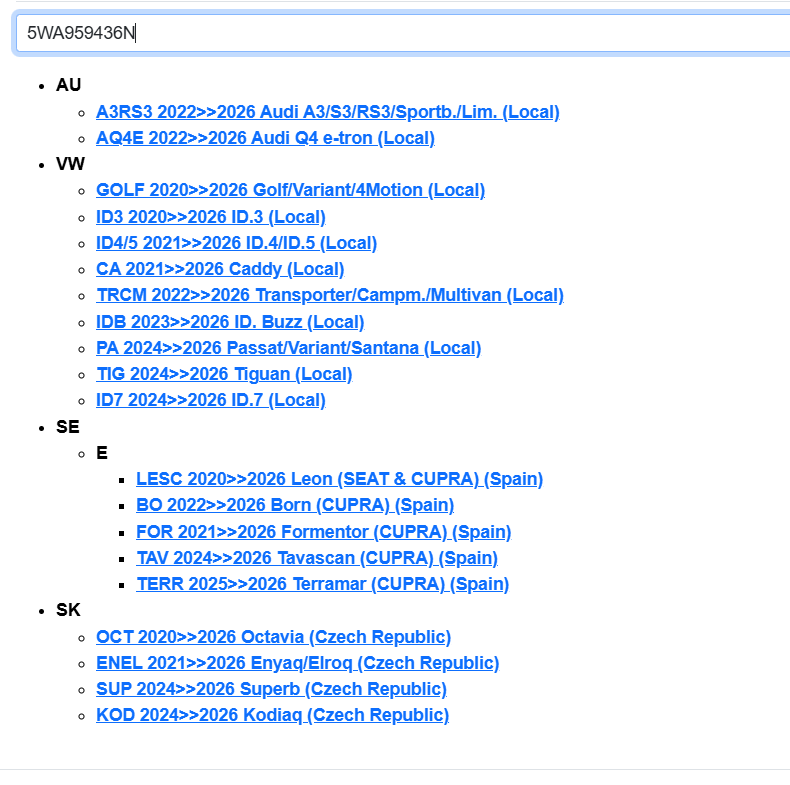This screenshot has width=790, height=785.
Task: Open AQ4E Audi Q4 e-tron link
Action: tap(266, 138)
